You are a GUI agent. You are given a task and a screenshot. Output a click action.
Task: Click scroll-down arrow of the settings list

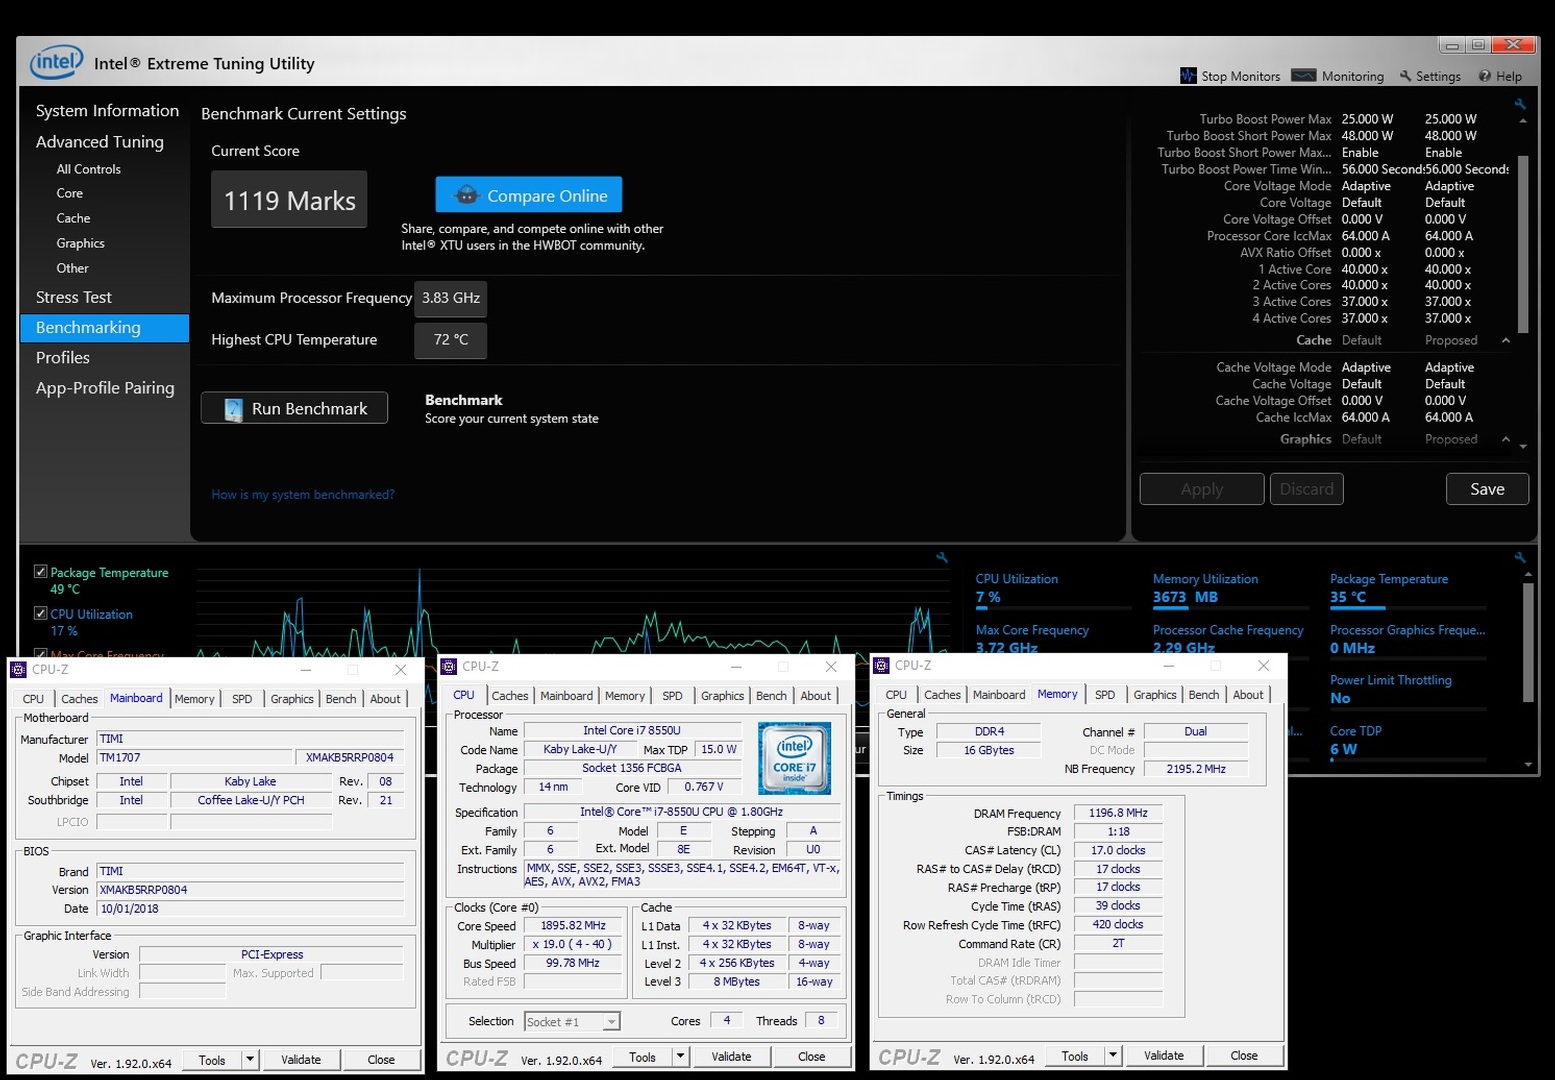coord(1523,446)
